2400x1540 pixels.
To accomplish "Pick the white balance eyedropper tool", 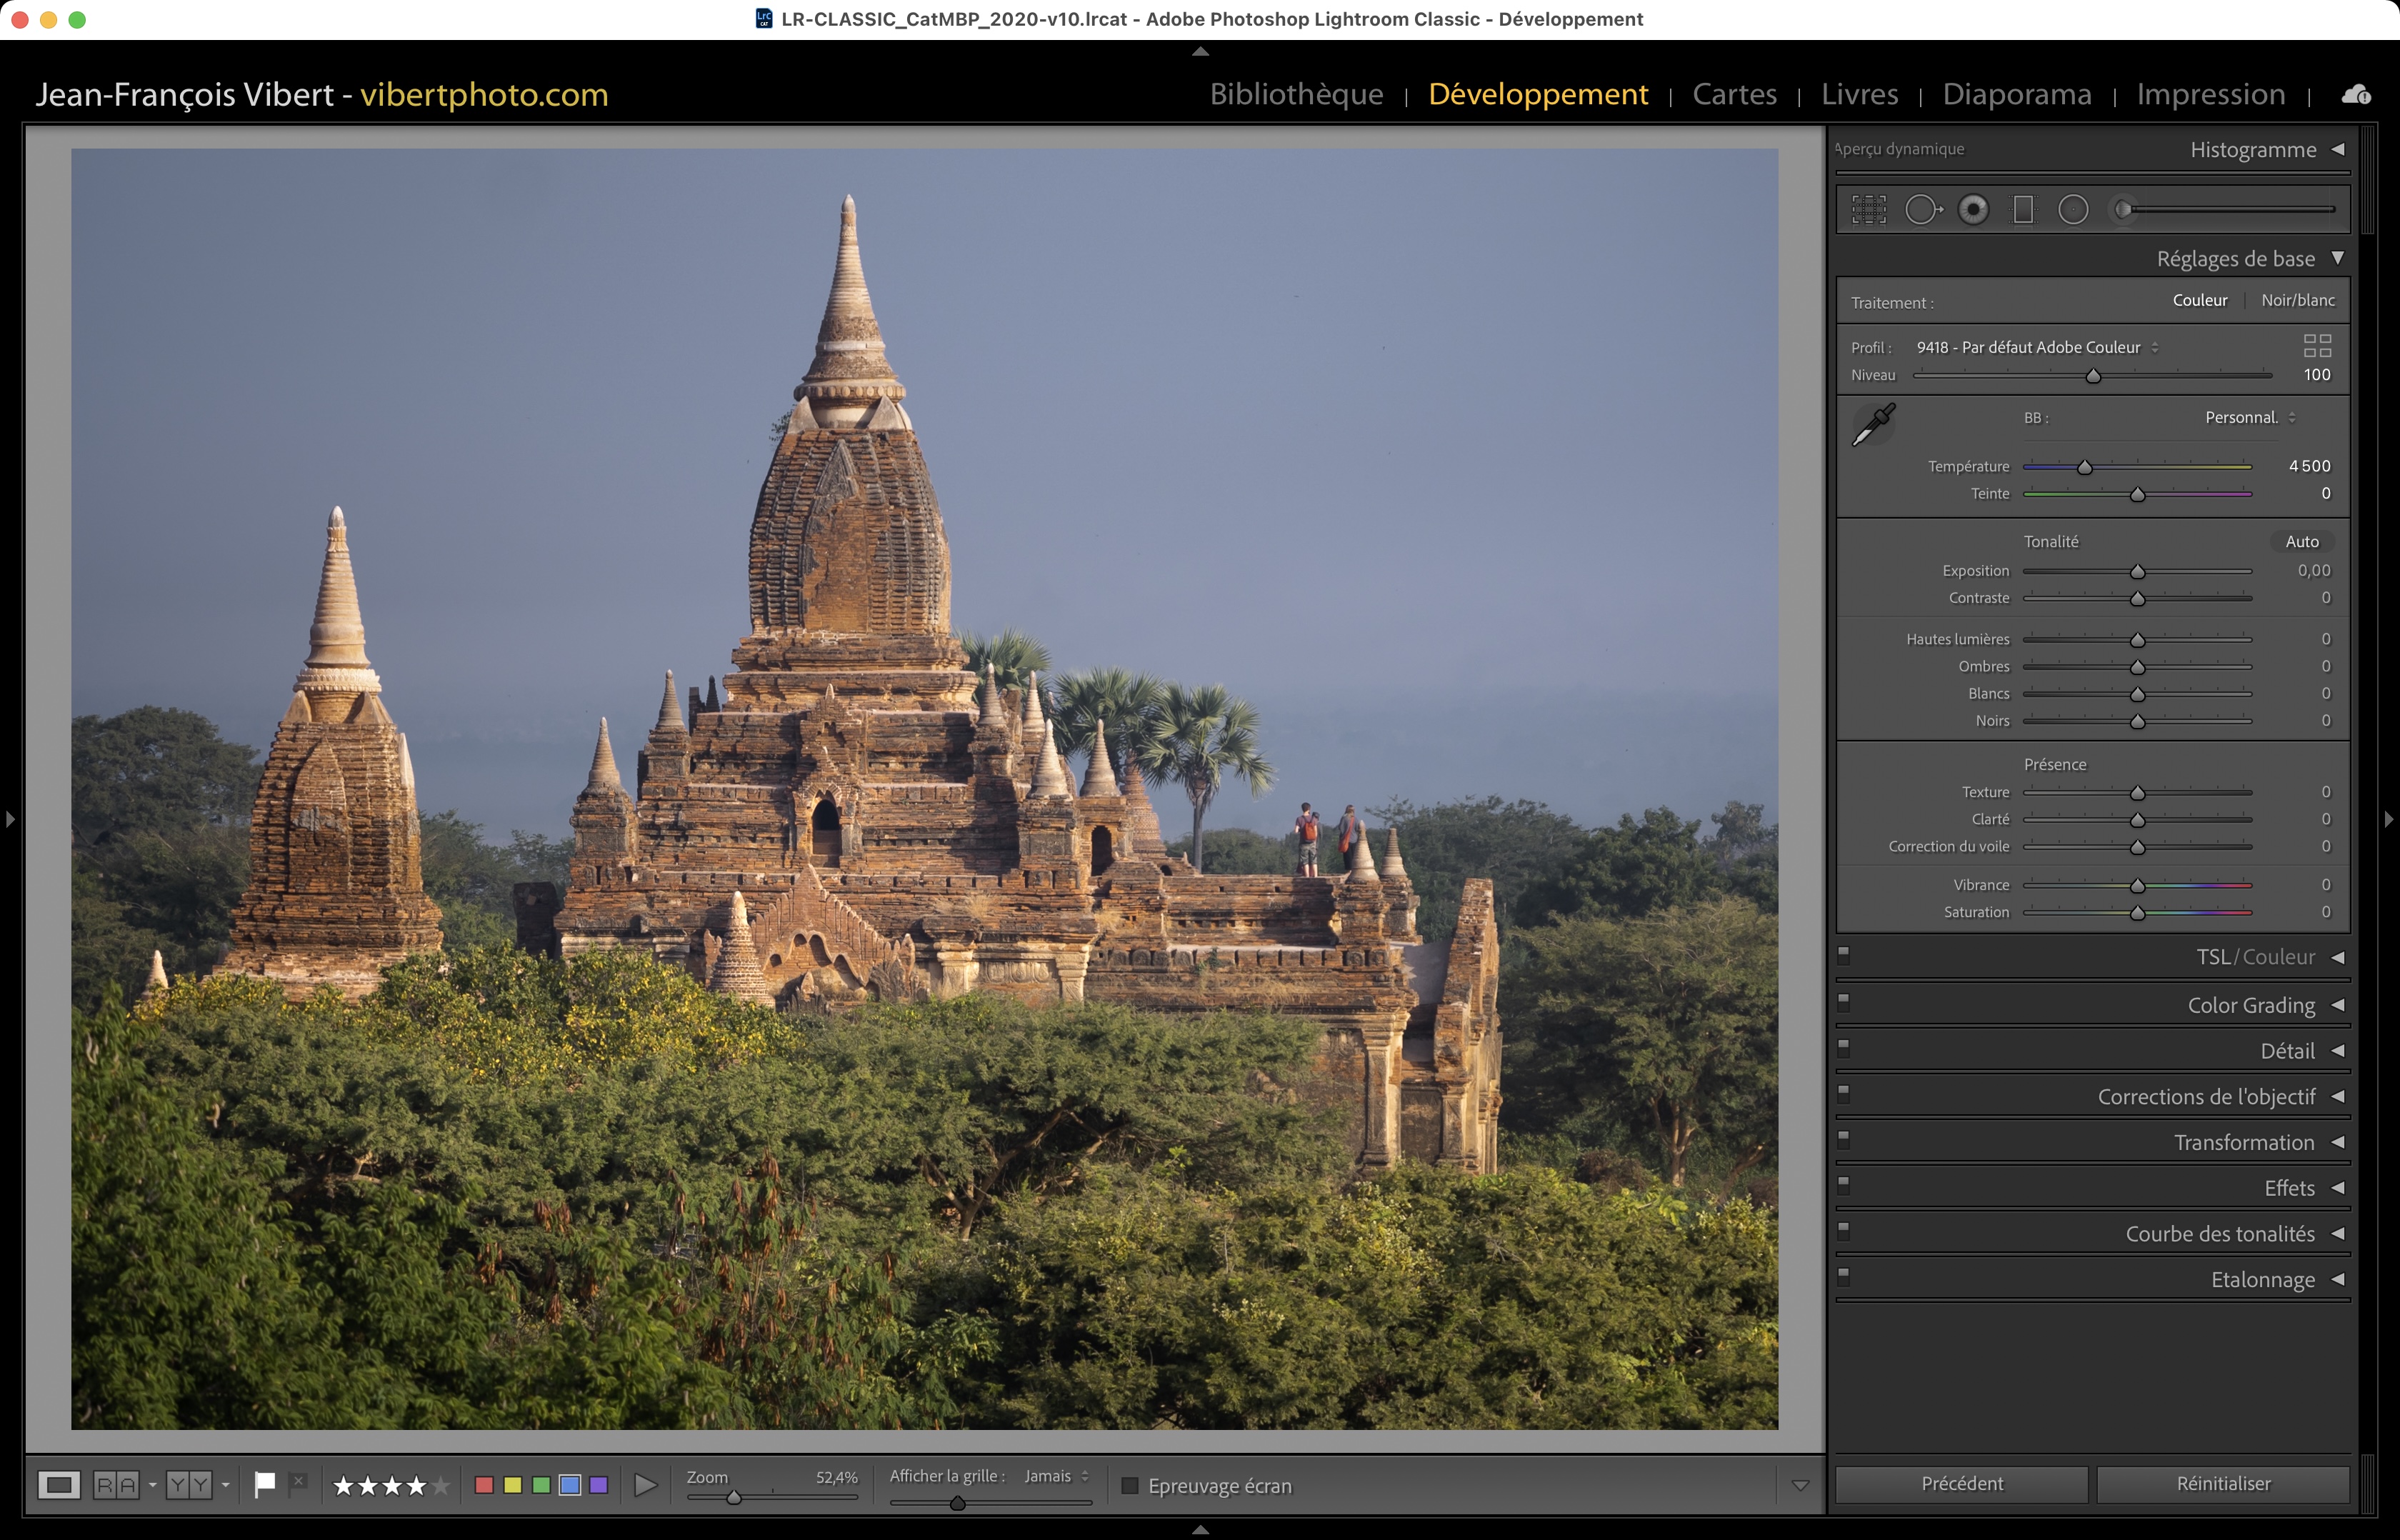I will click(1873, 425).
